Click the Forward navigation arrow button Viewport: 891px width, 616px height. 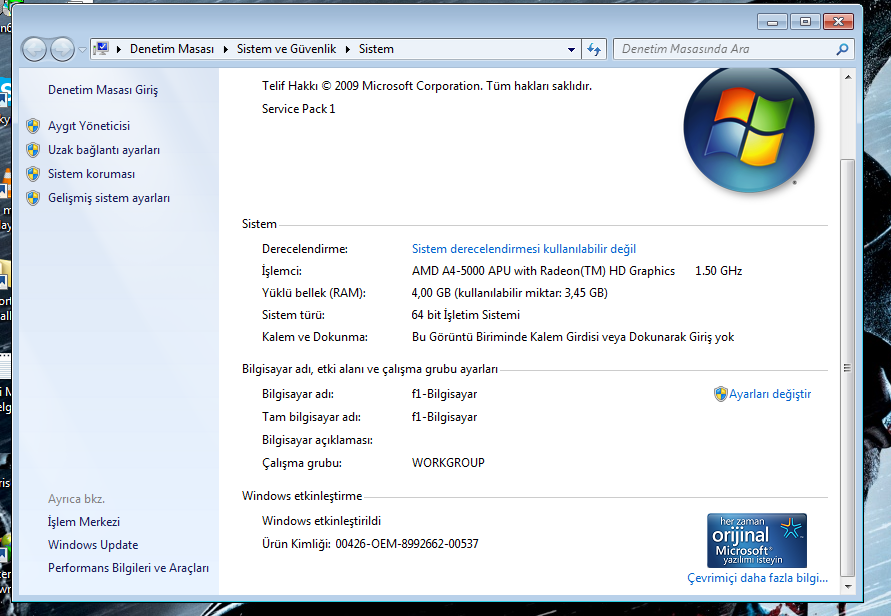pos(62,49)
